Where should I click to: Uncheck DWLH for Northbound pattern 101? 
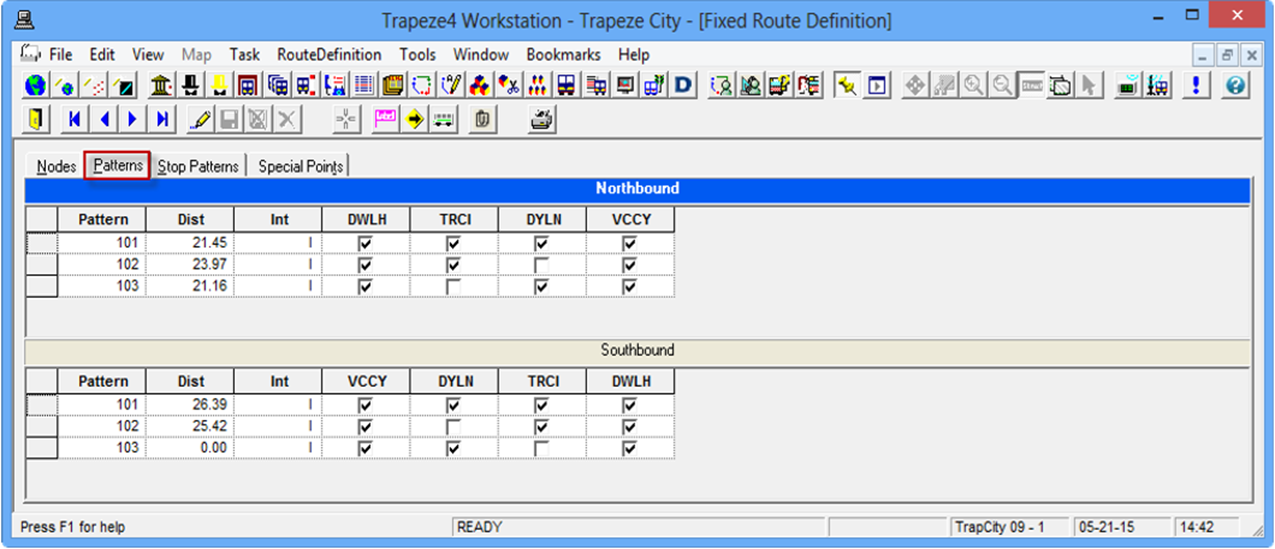(x=365, y=243)
